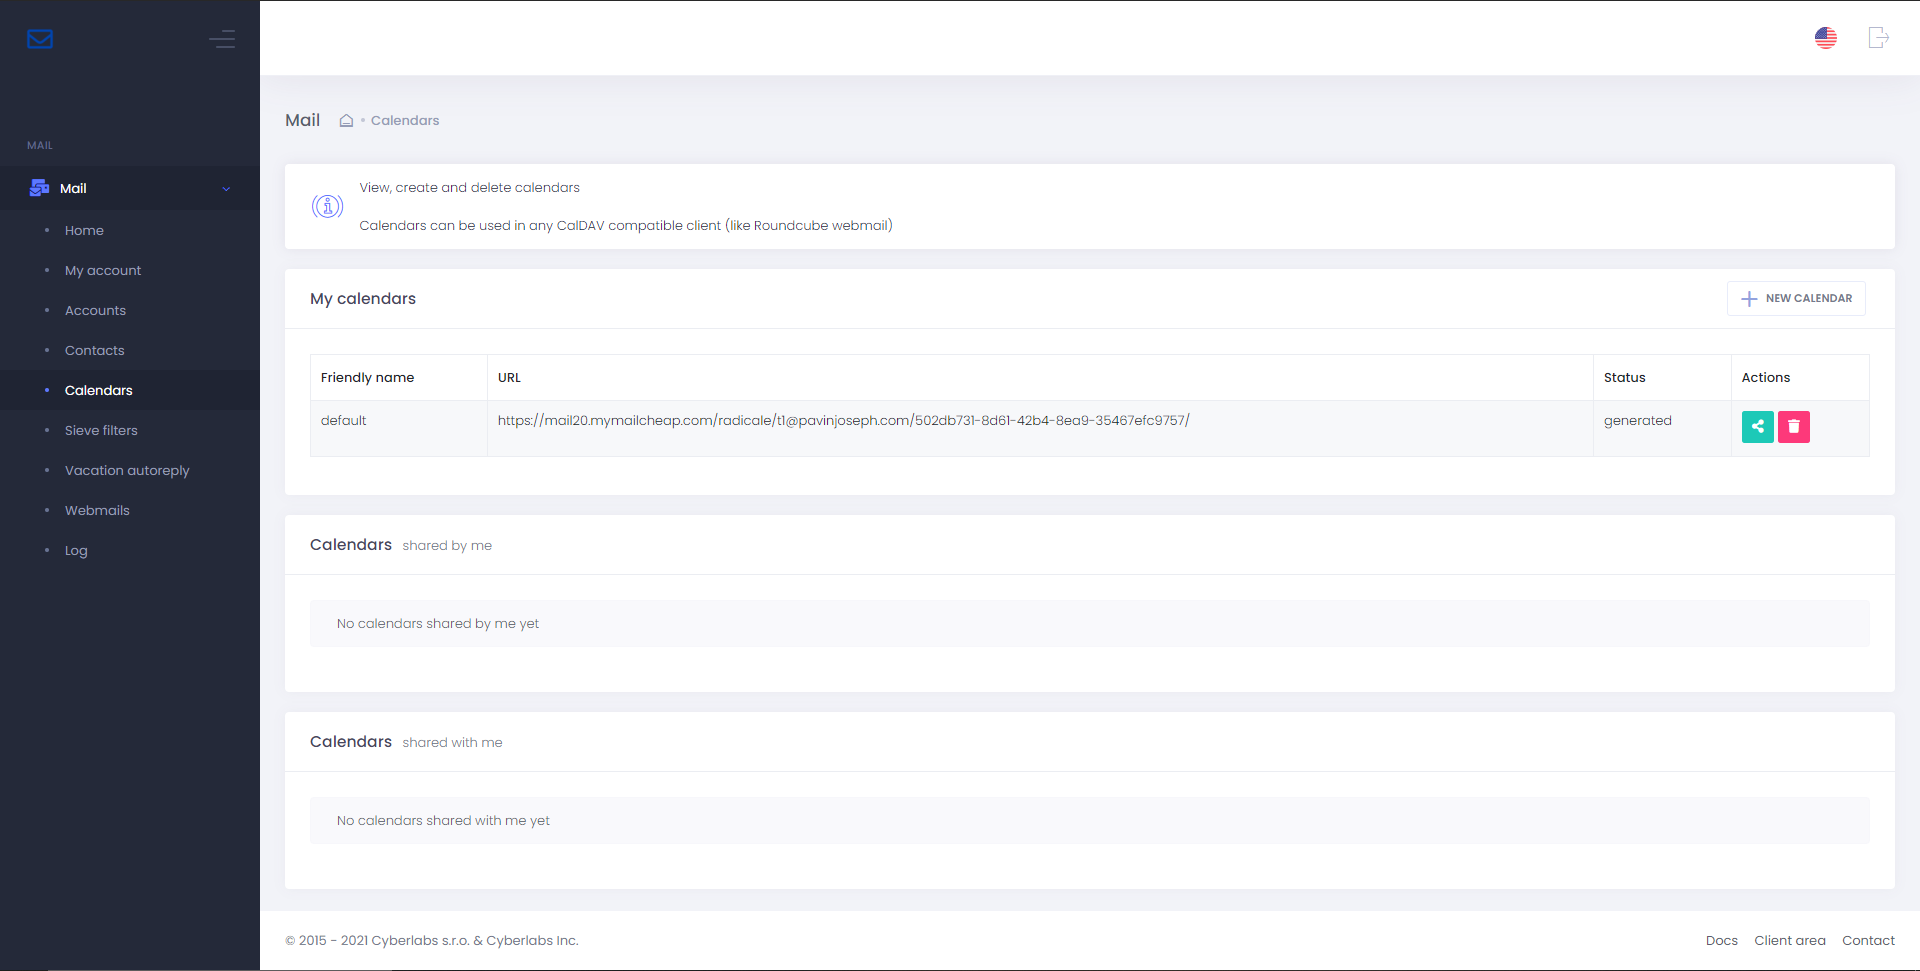The height and width of the screenshot is (971, 1920).
Task: Open Sieve filters in the sidebar
Action: 101,431
